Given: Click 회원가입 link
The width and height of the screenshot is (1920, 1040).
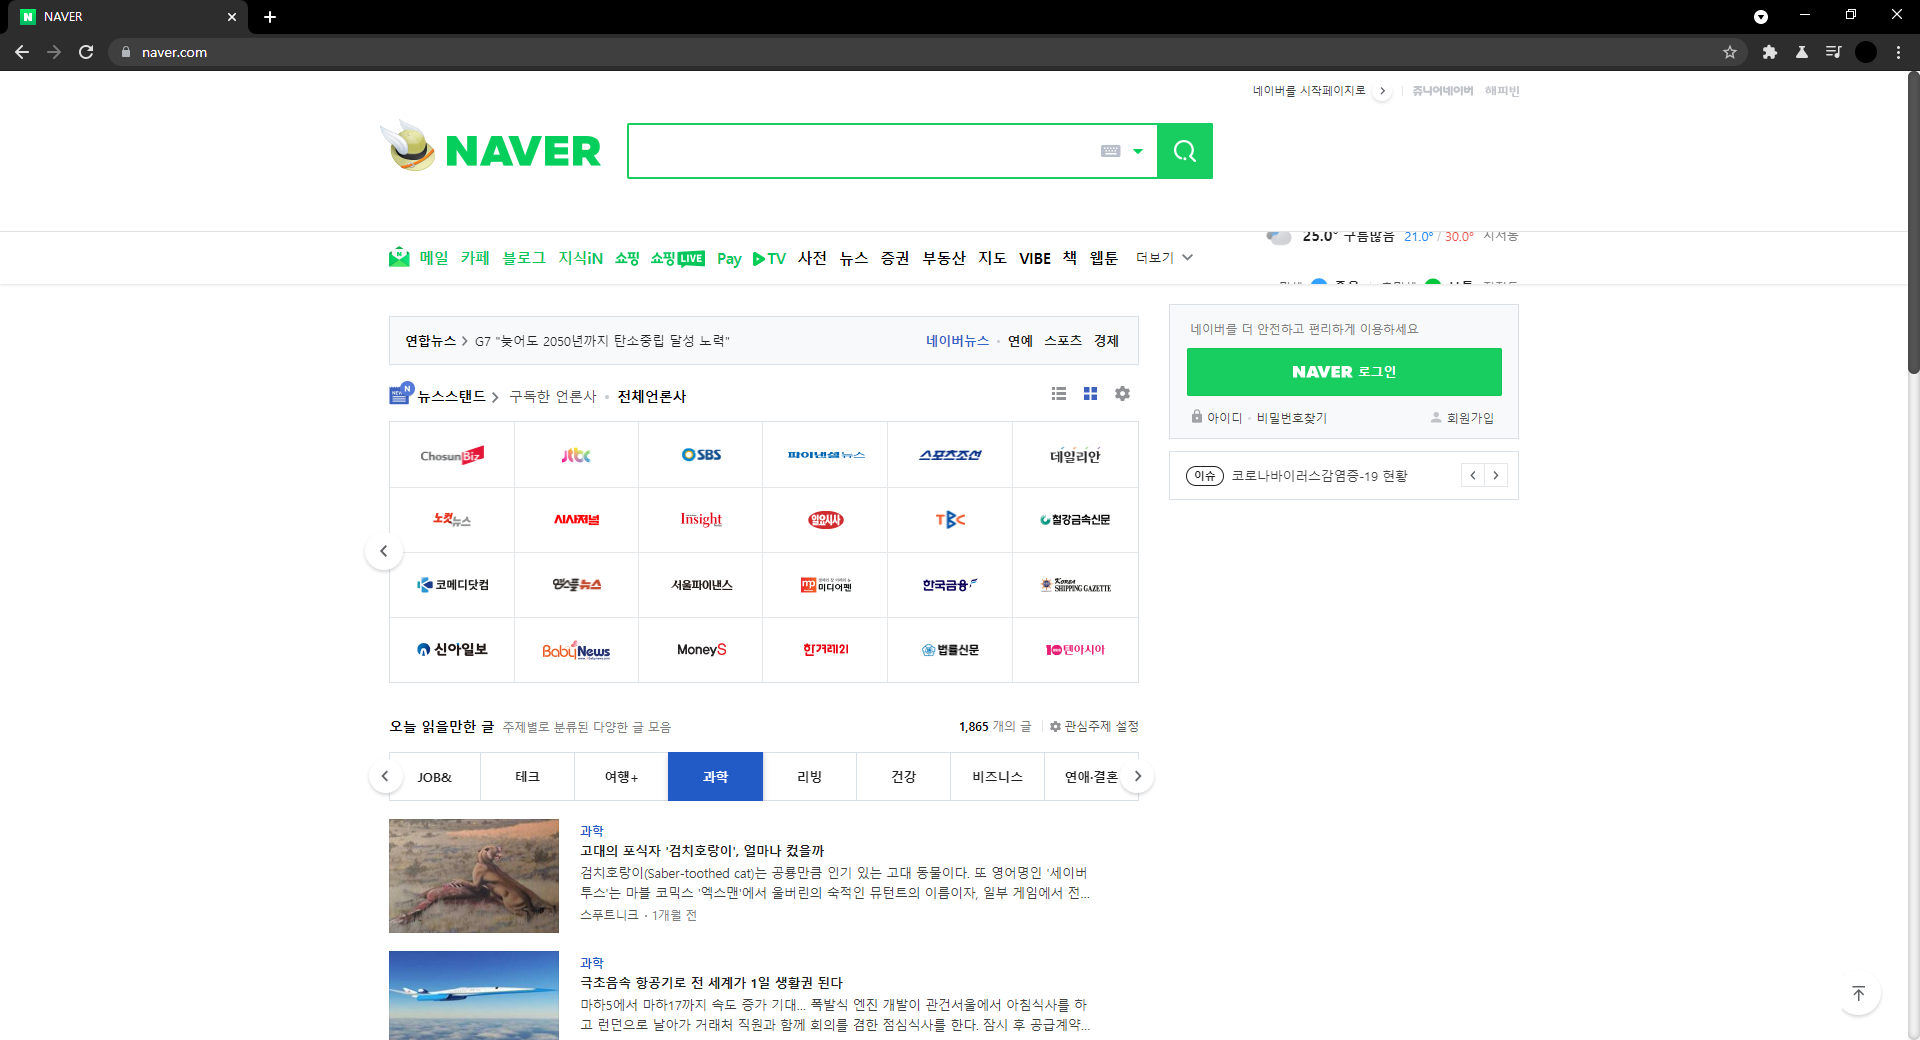Looking at the screenshot, I should (x=1463, y=418).
